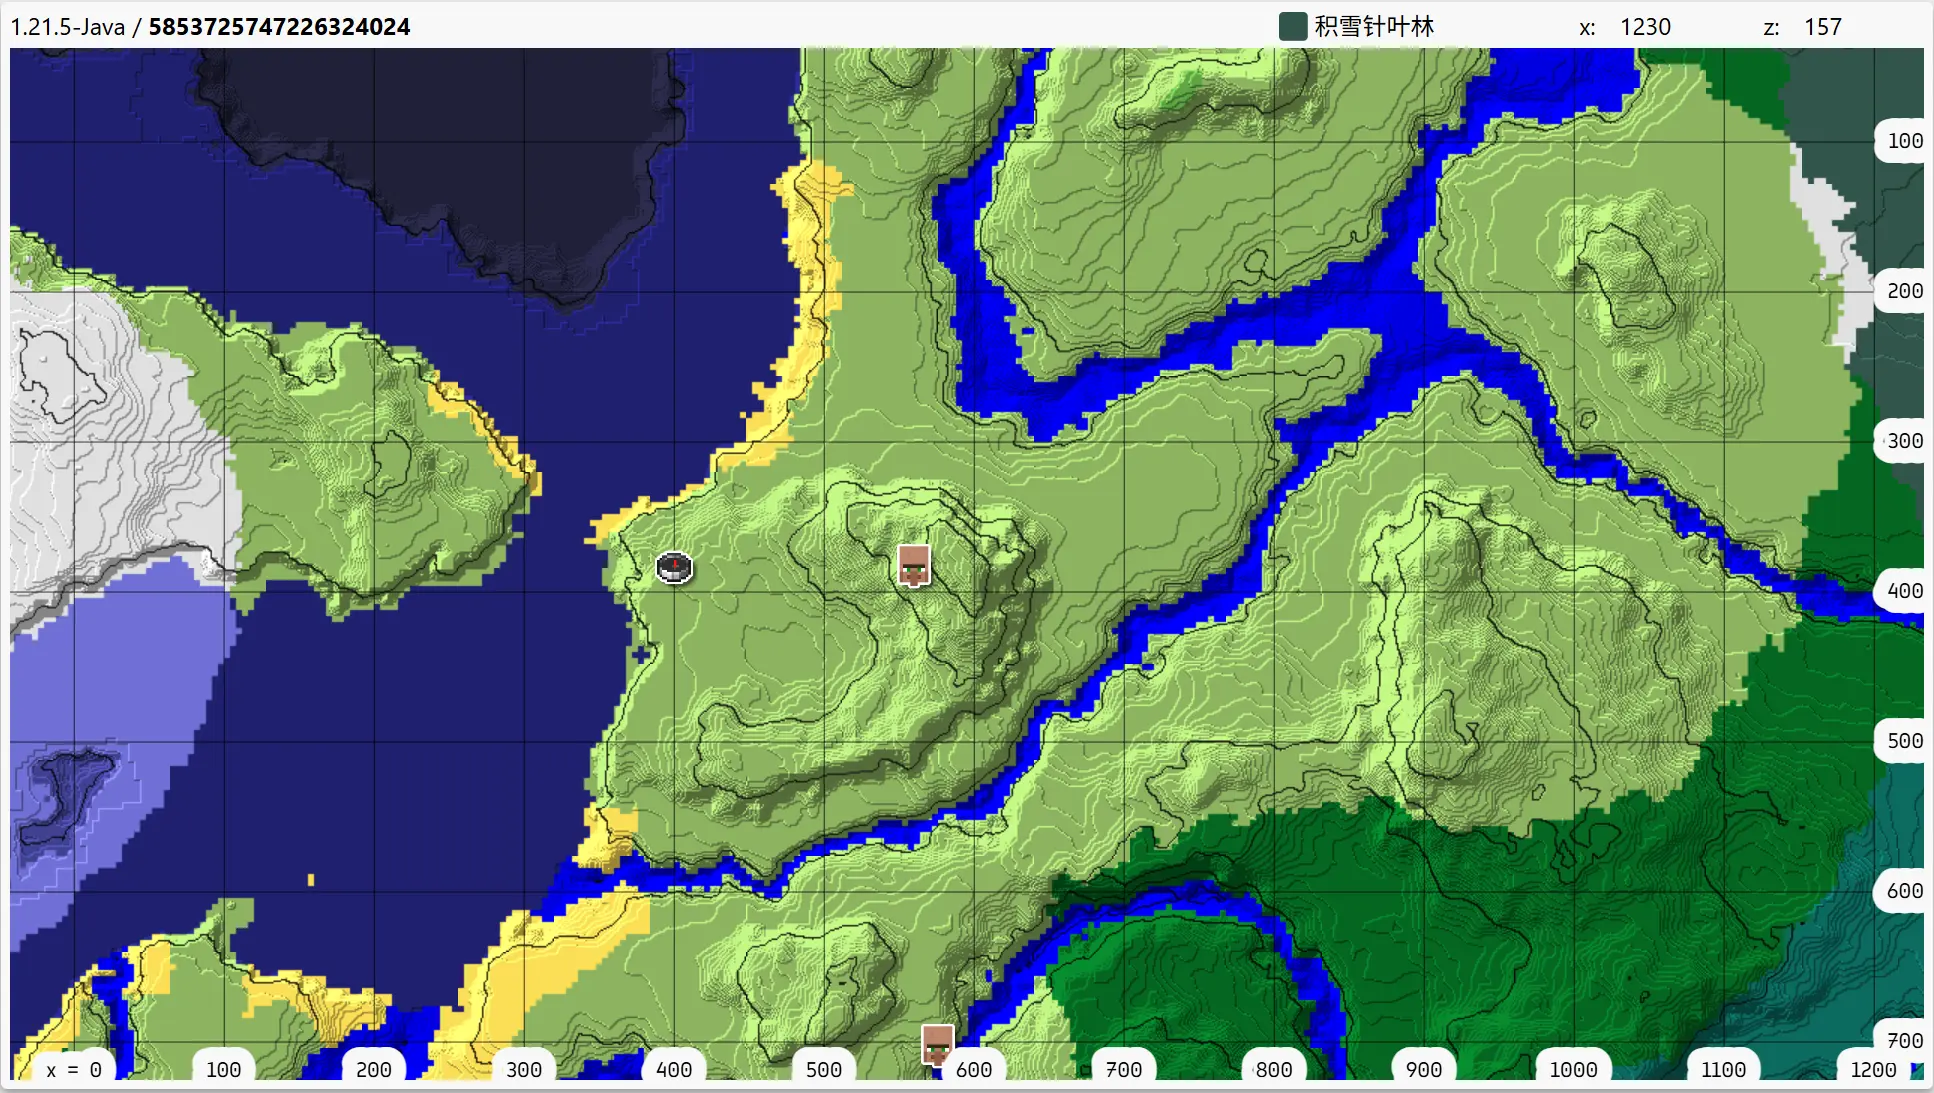Click the x-axis label 800

1274,1069
